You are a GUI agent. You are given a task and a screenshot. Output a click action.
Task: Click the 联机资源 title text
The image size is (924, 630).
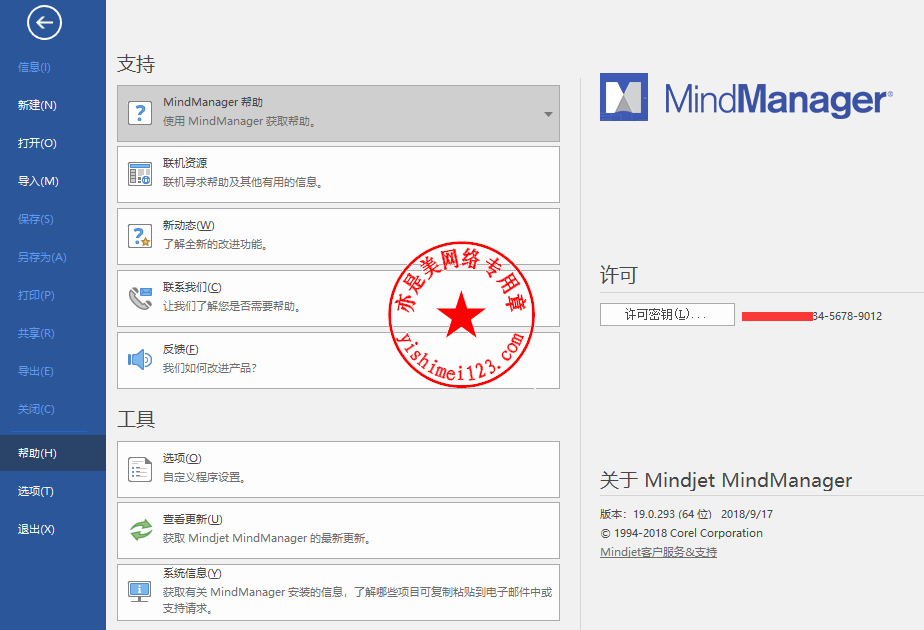pos(185,163)
